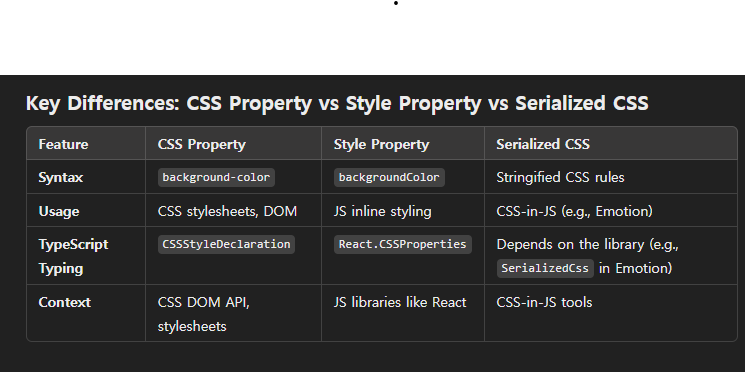Click the 'CSS-in-JS tools' cell
The height and width of the screenshot is (372, 745).
[544, 302]
